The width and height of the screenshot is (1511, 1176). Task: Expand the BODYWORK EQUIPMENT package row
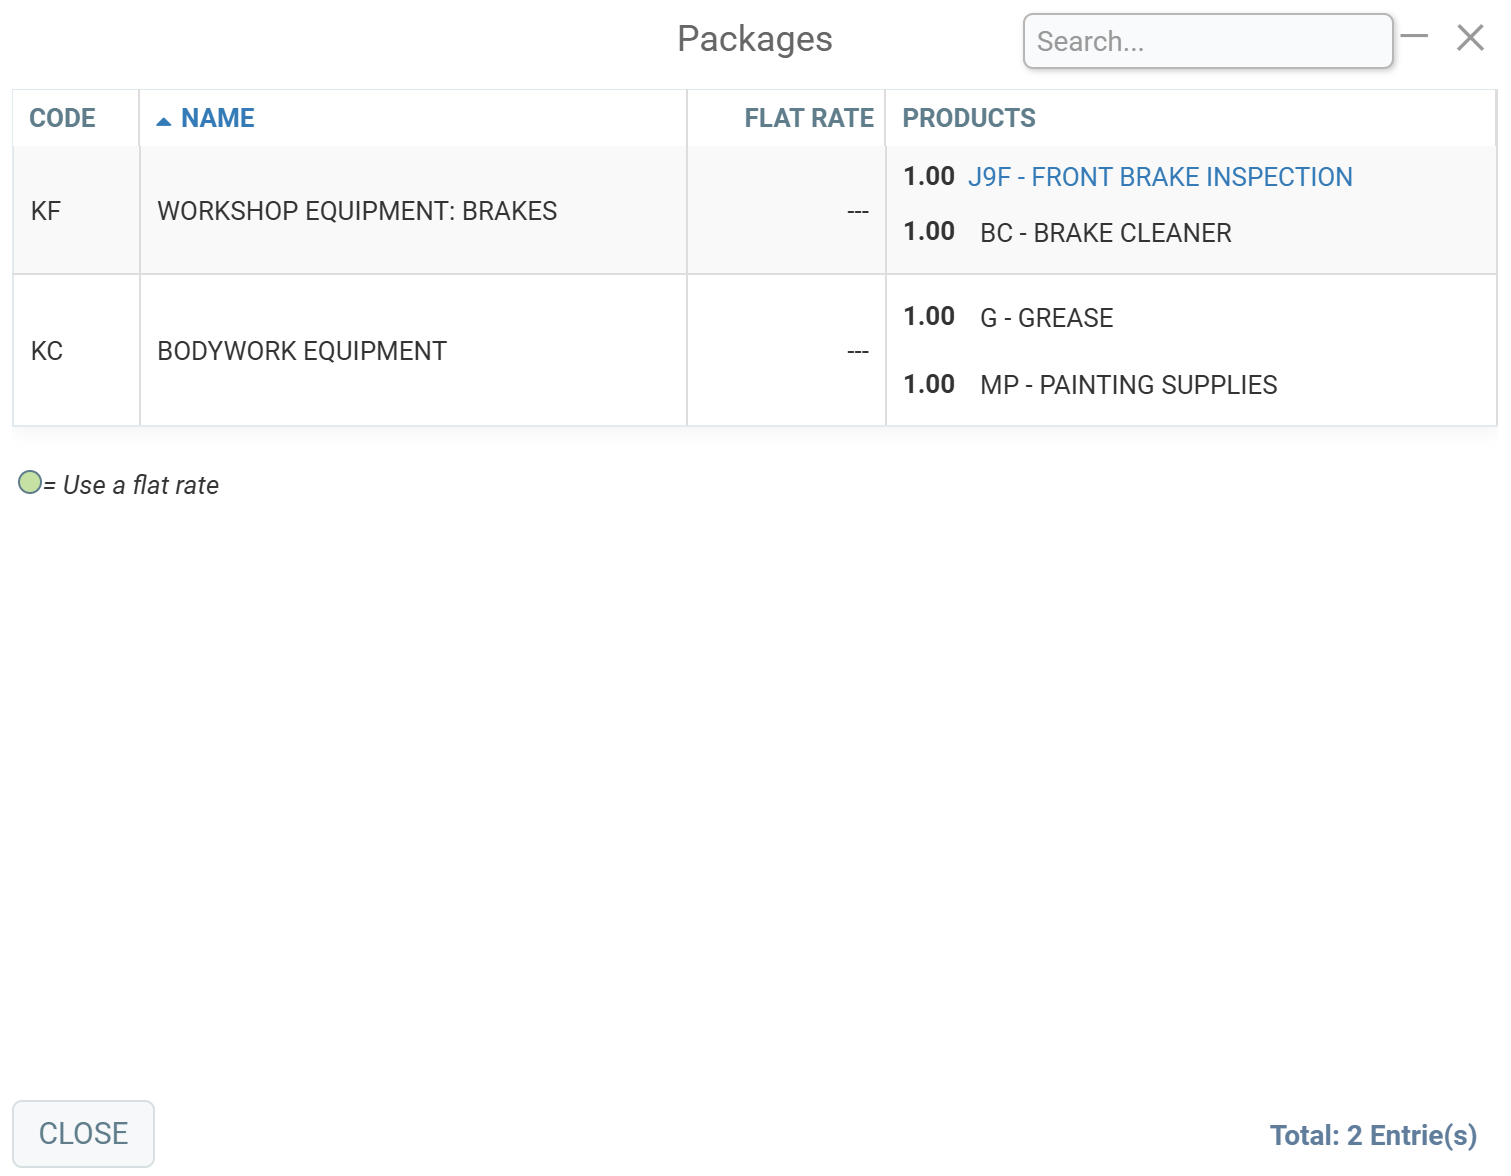302,351
